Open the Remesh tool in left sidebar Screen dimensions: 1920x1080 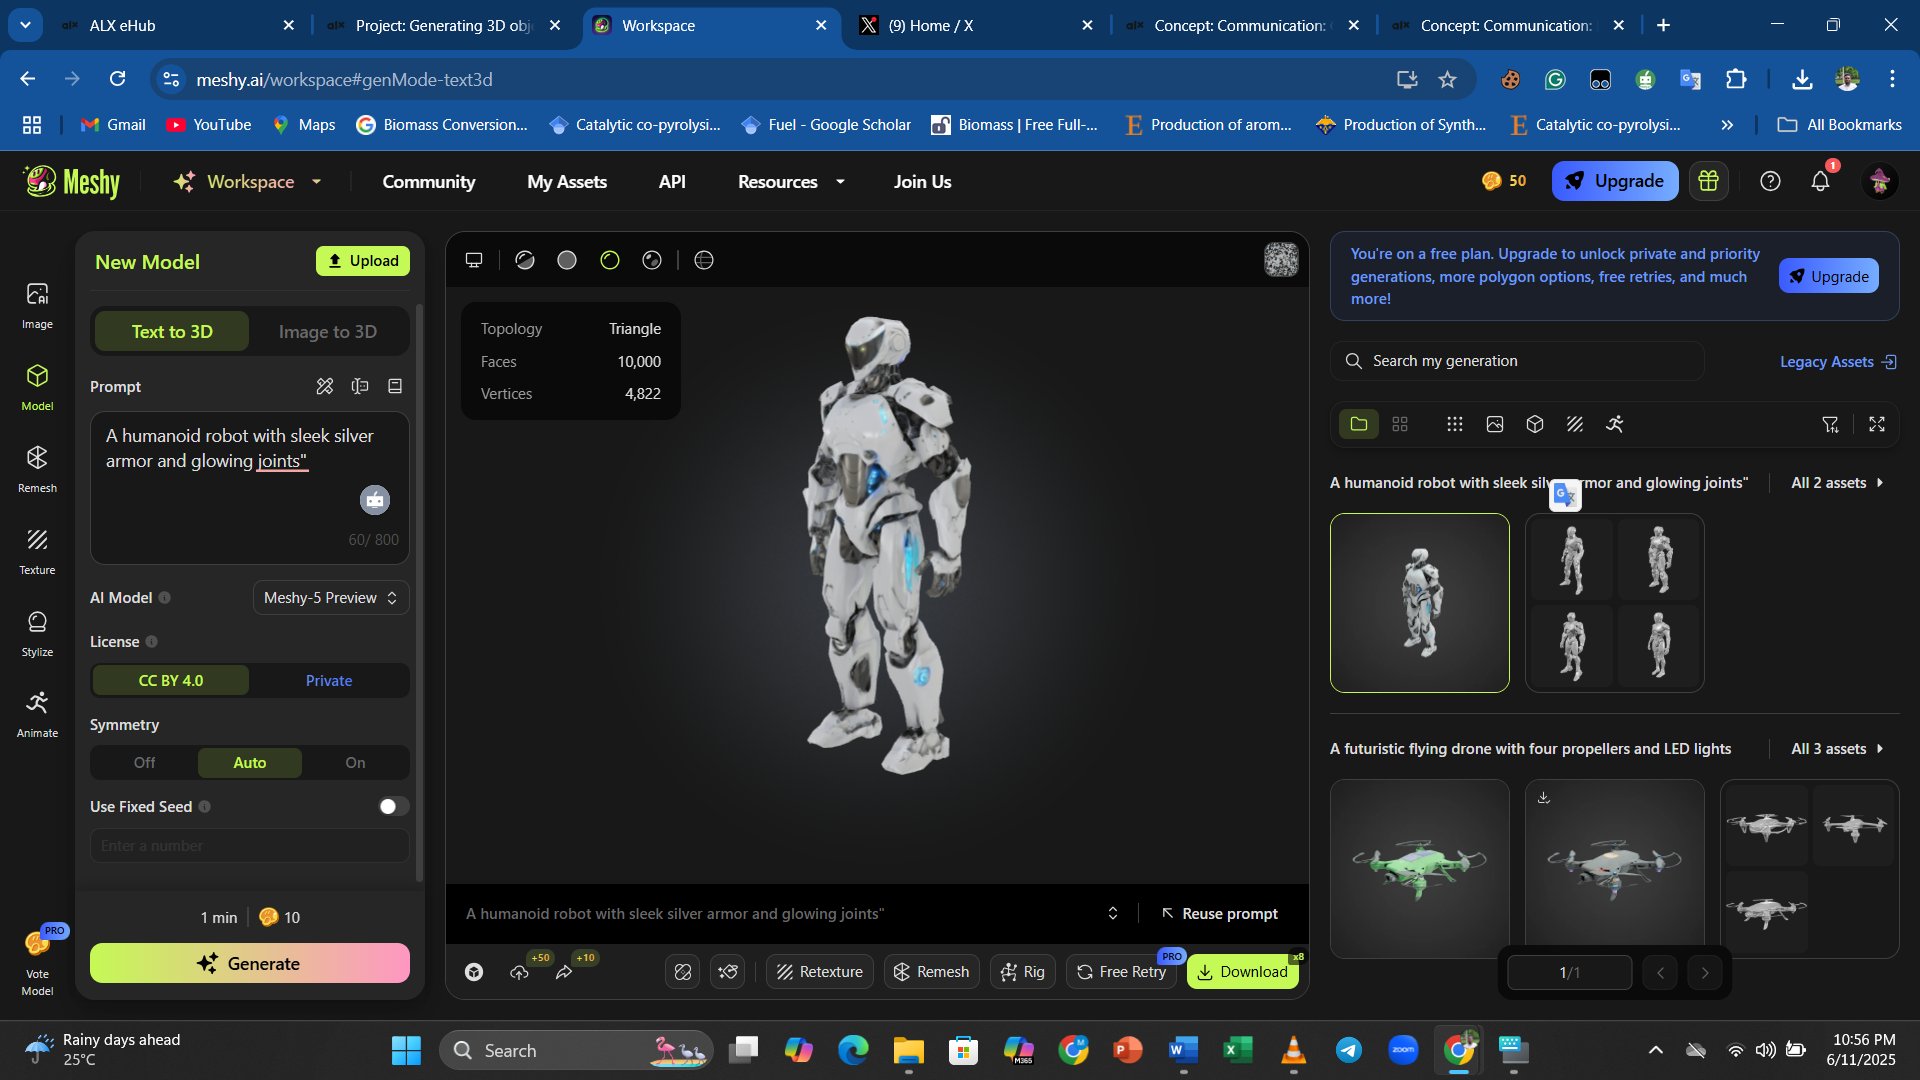tap(37, 468)
